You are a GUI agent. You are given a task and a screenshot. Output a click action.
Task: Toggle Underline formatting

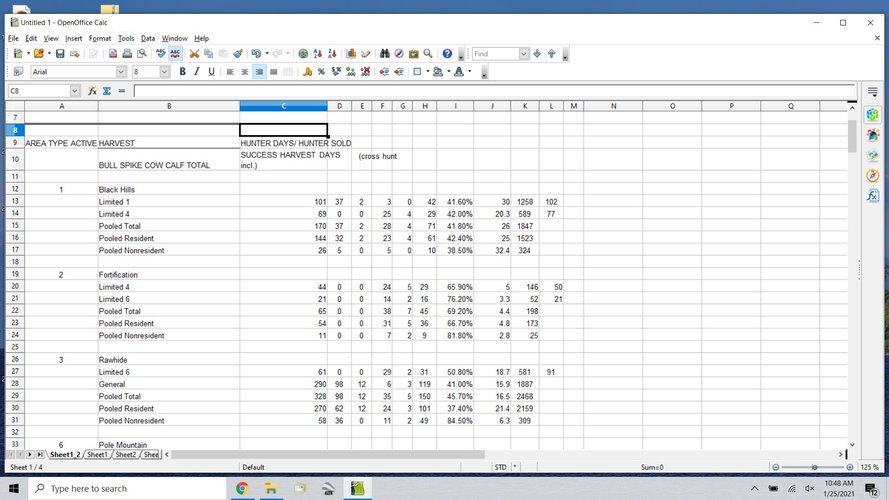211,71
